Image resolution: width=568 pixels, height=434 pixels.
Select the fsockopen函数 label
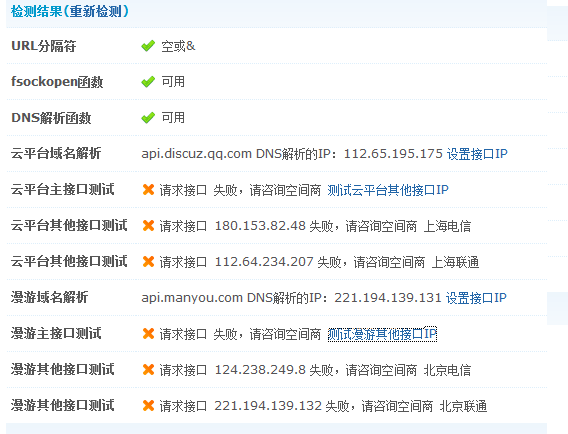(x=57, y=82)
